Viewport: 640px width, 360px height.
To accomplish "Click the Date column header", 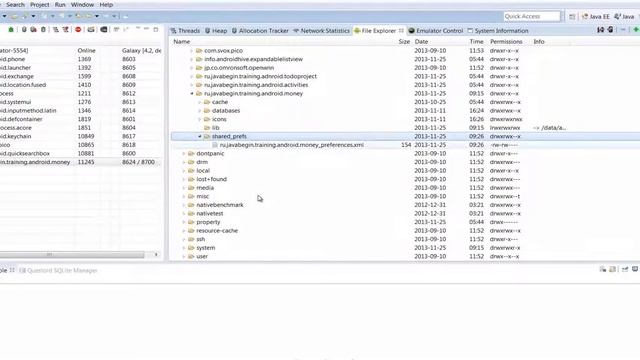I will pos(421,42).
